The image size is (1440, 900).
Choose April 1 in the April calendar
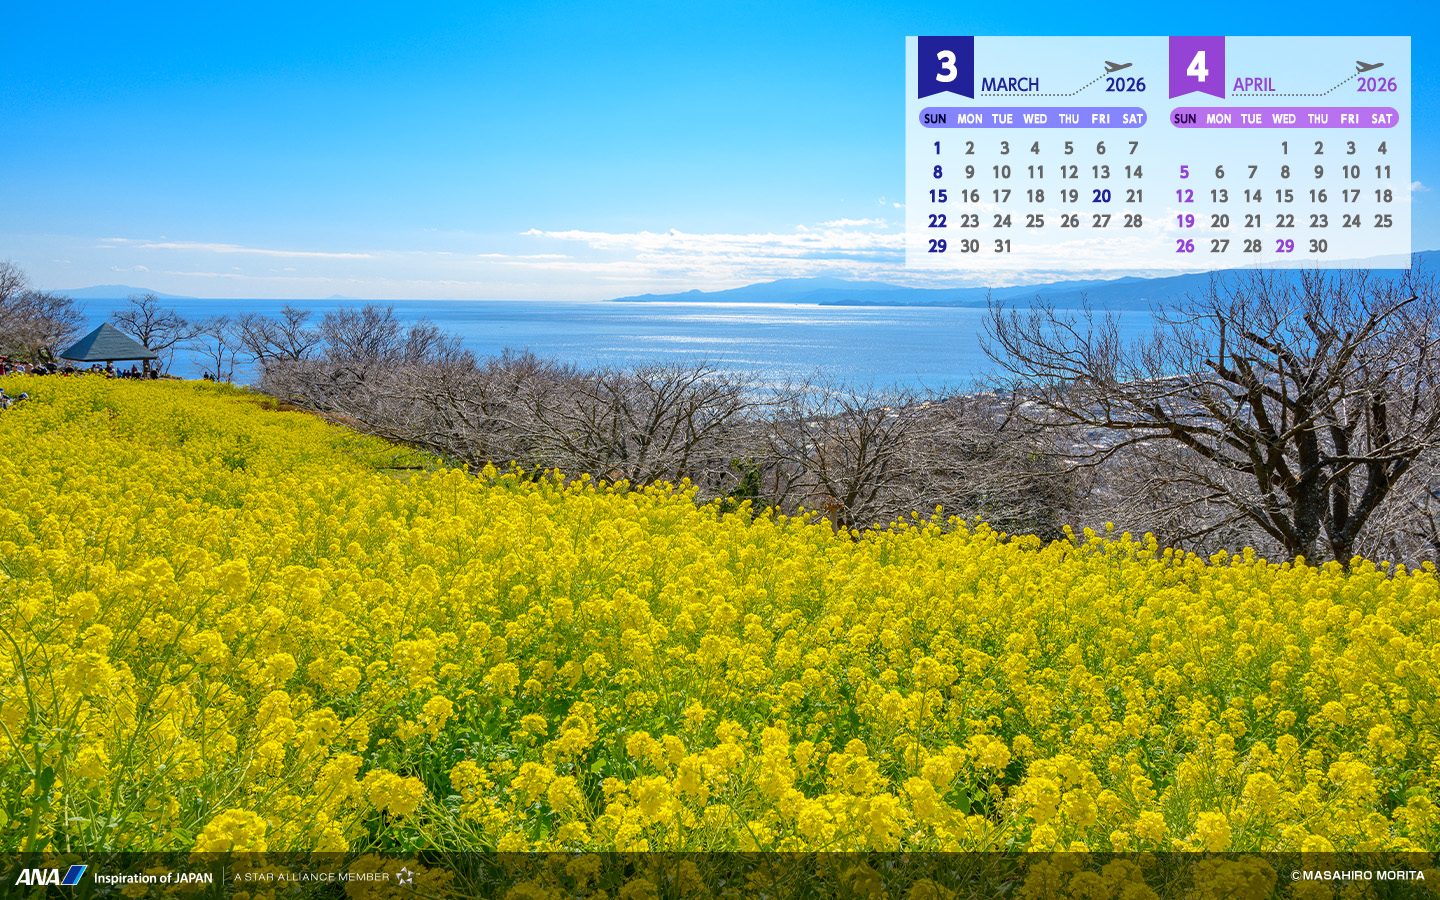tap(1285, 148)
